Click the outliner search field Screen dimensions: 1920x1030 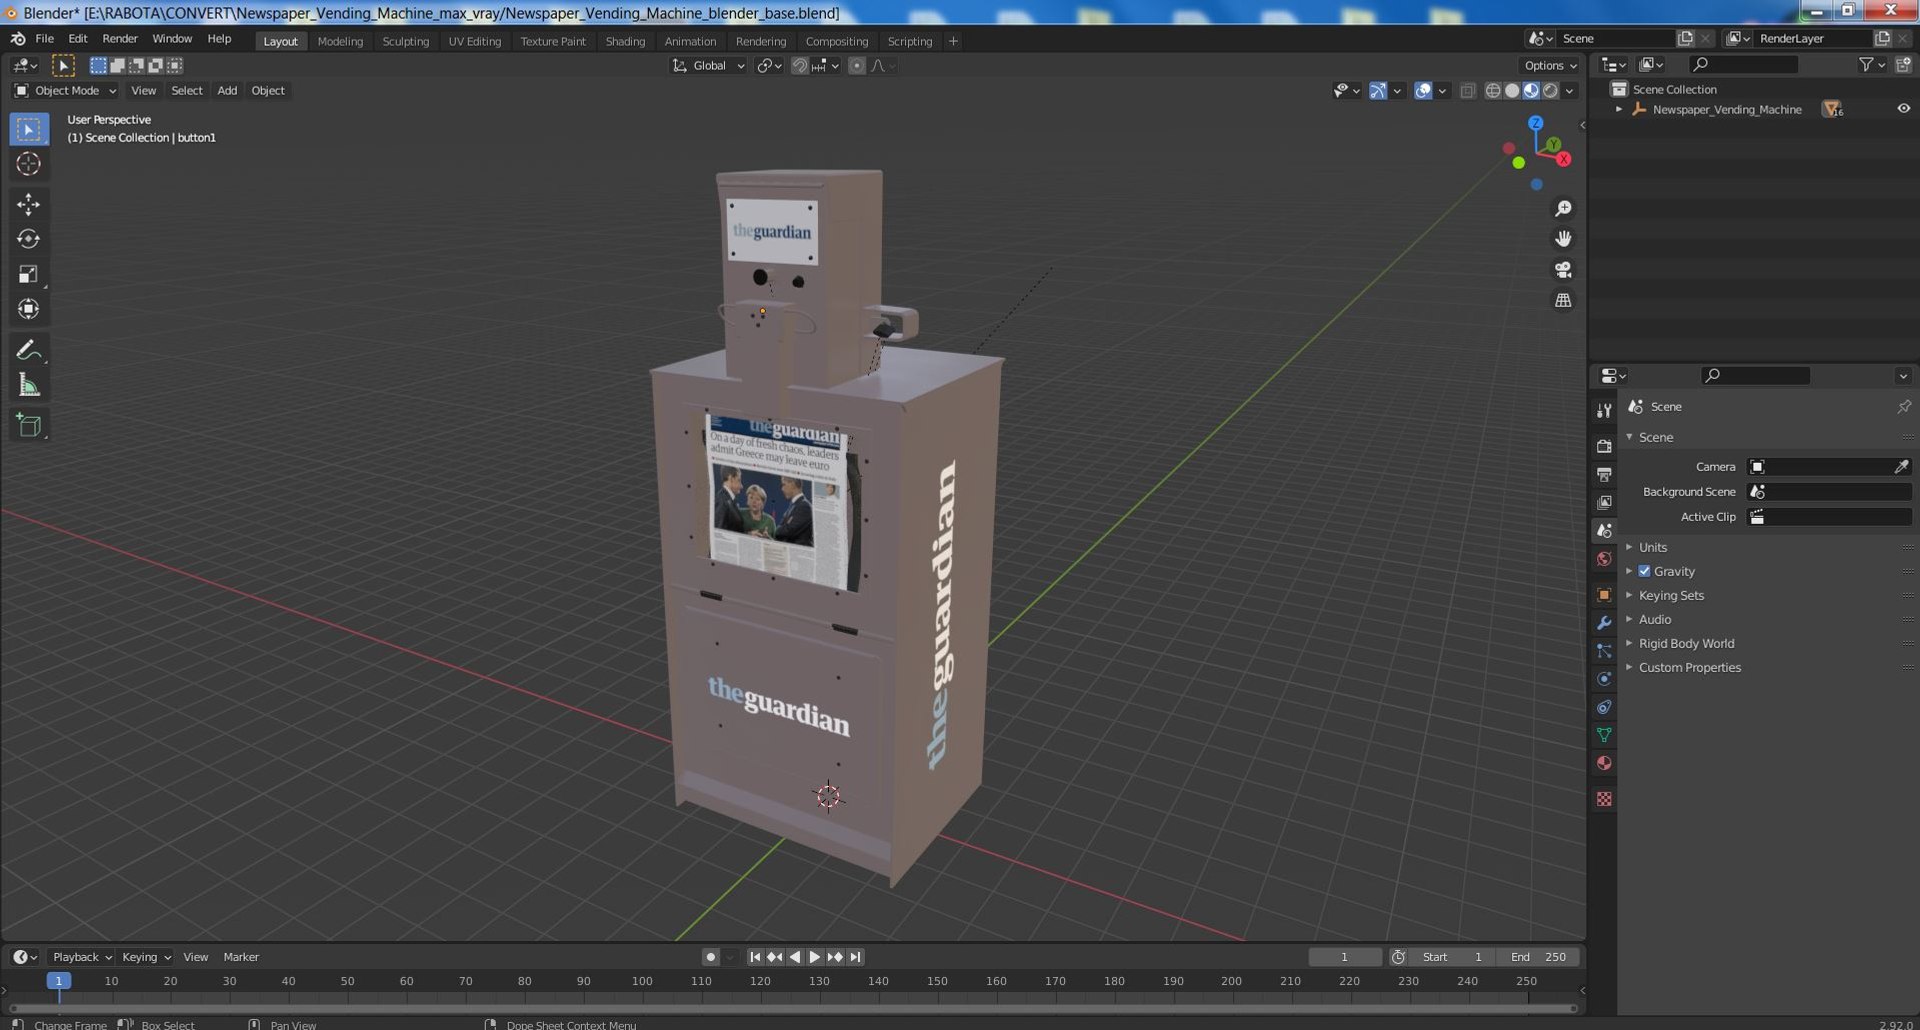[1743, 65]
